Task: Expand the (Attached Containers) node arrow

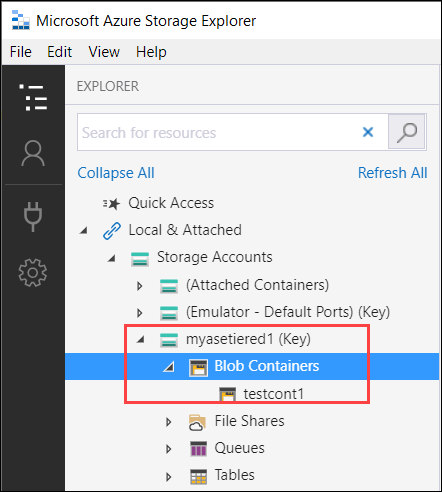Action: tap(140, 286)
